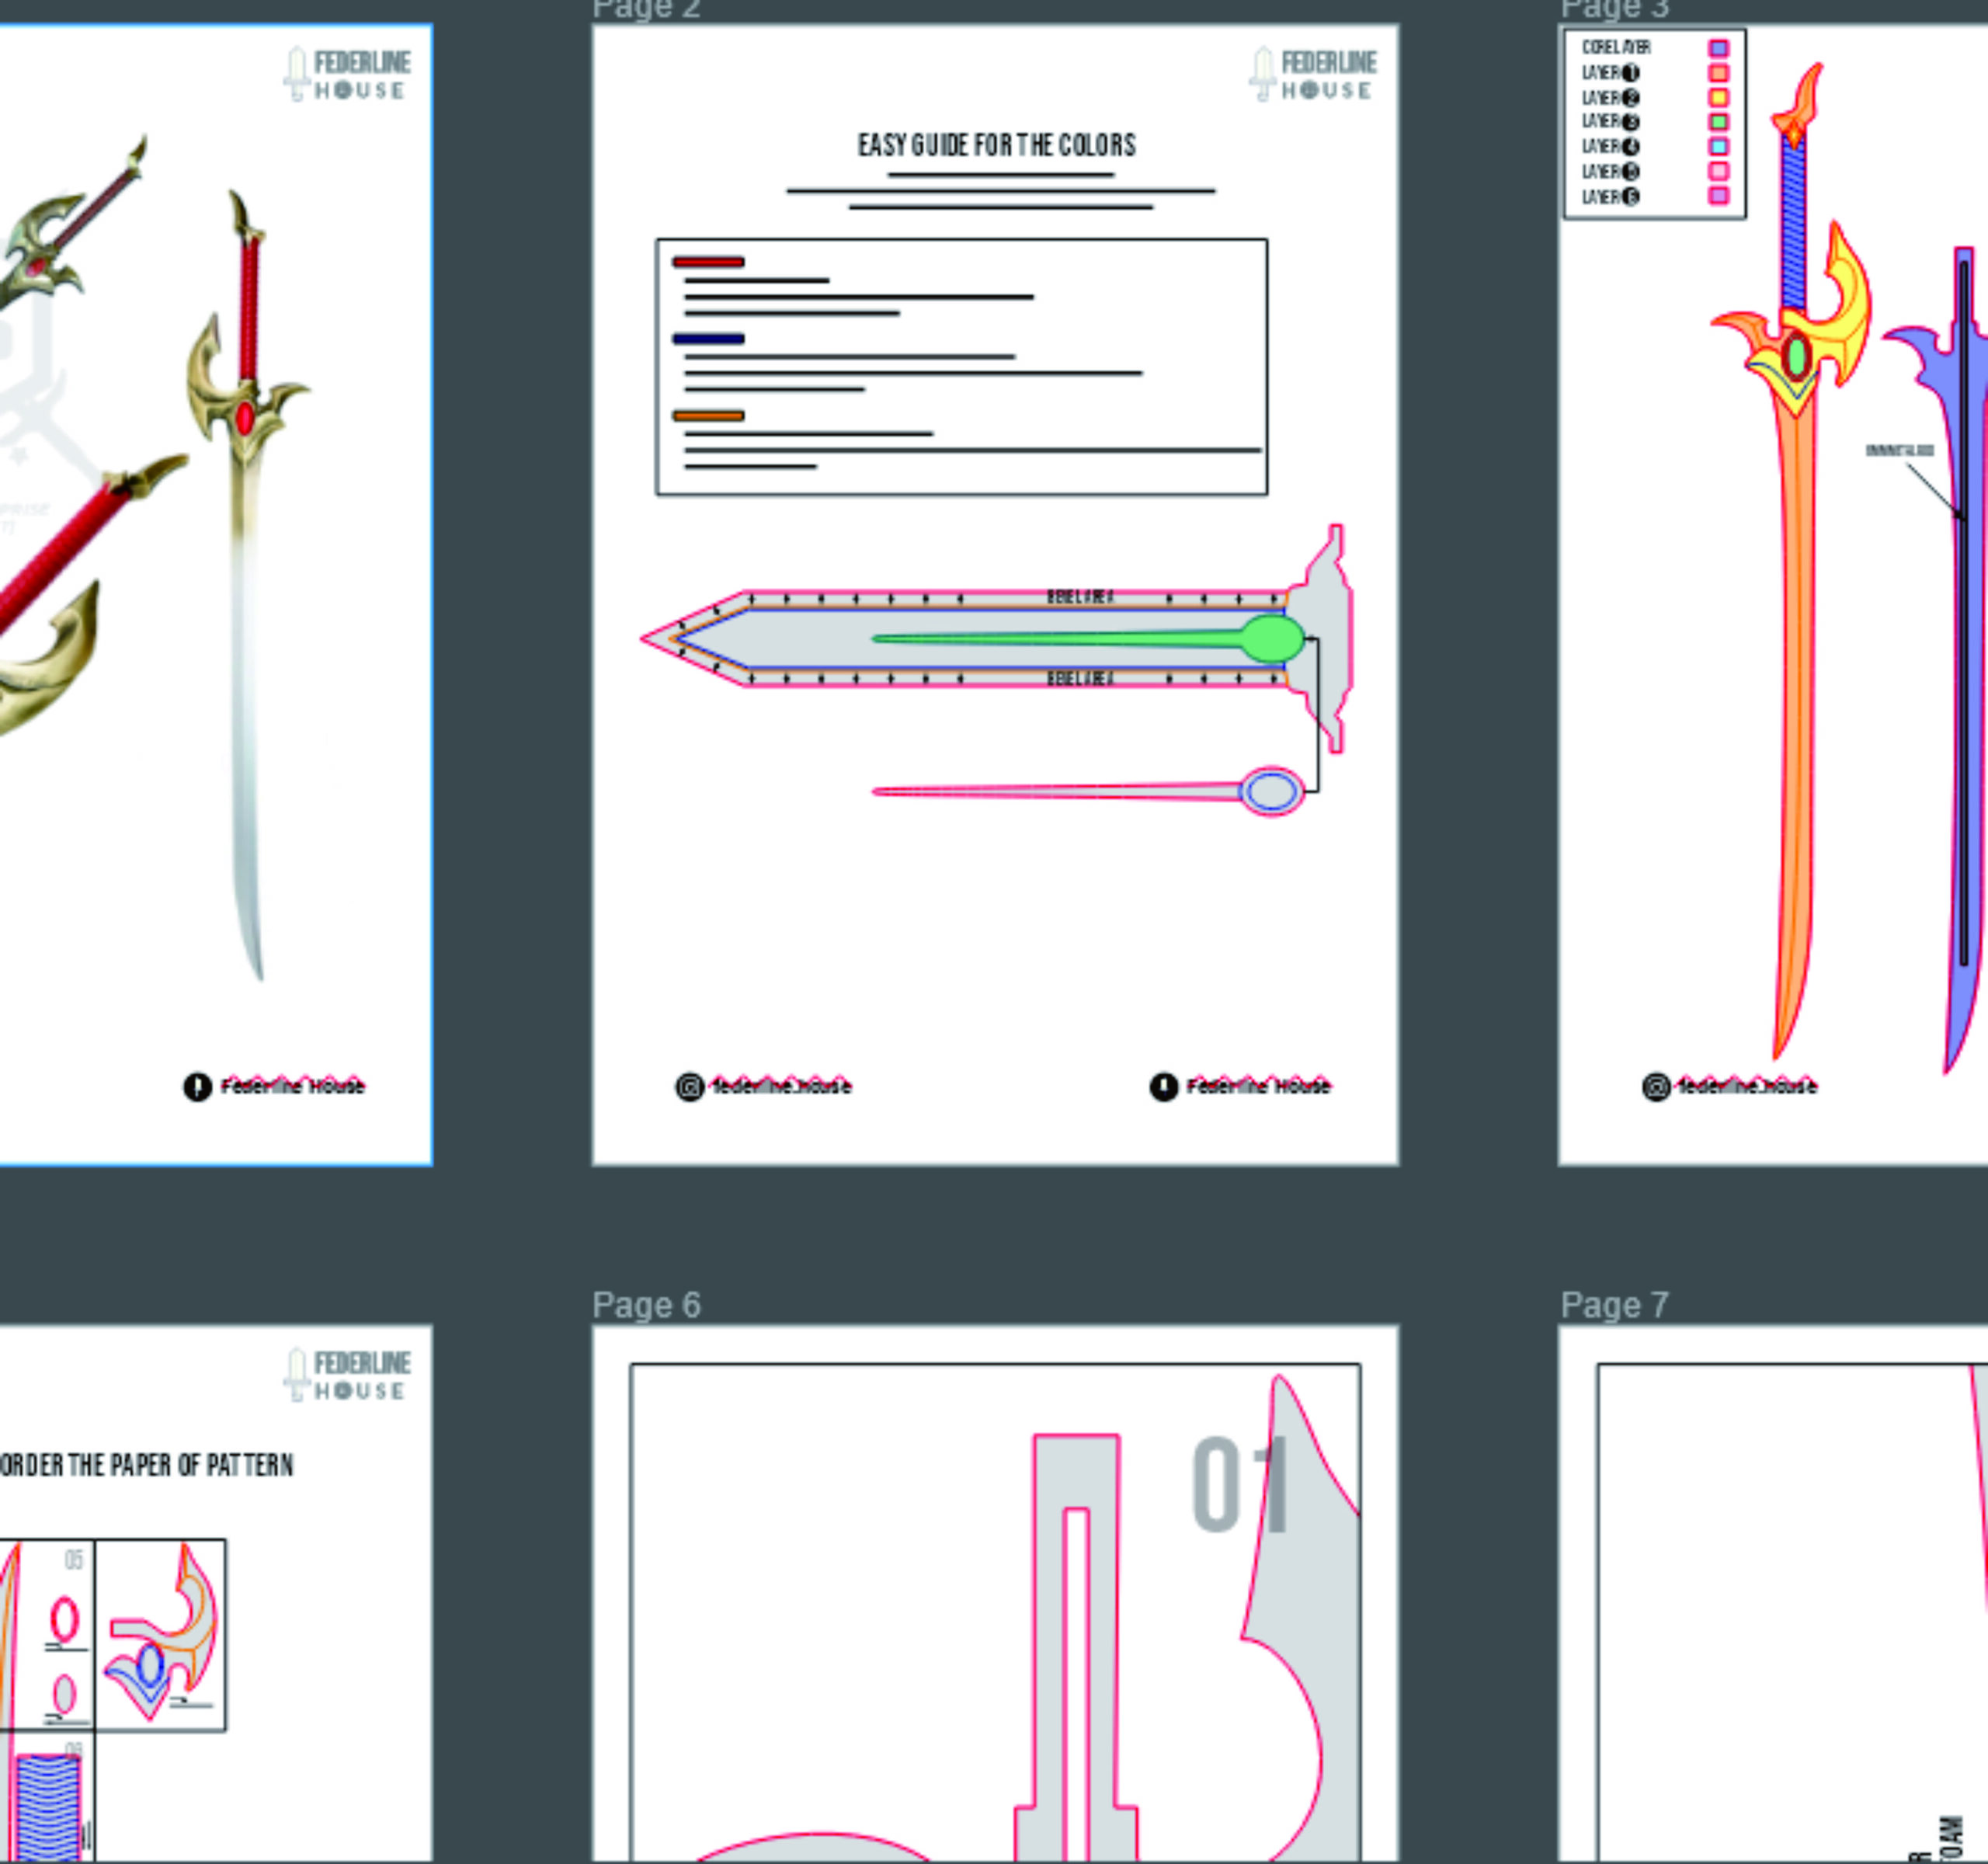Click the Layer 4 cyan swatch
This screenshot has width=1988, height=1864.
point(1718,146)
